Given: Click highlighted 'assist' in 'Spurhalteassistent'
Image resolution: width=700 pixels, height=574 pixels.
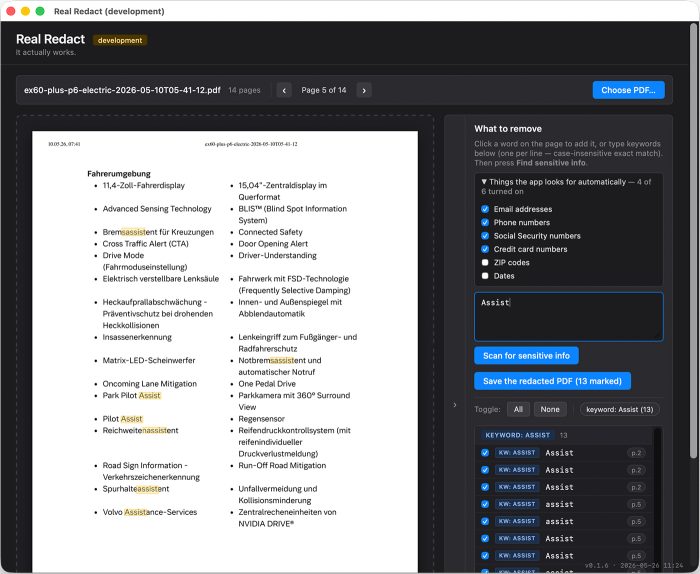Looking at the screenshot, I should (x=146, y=489).
